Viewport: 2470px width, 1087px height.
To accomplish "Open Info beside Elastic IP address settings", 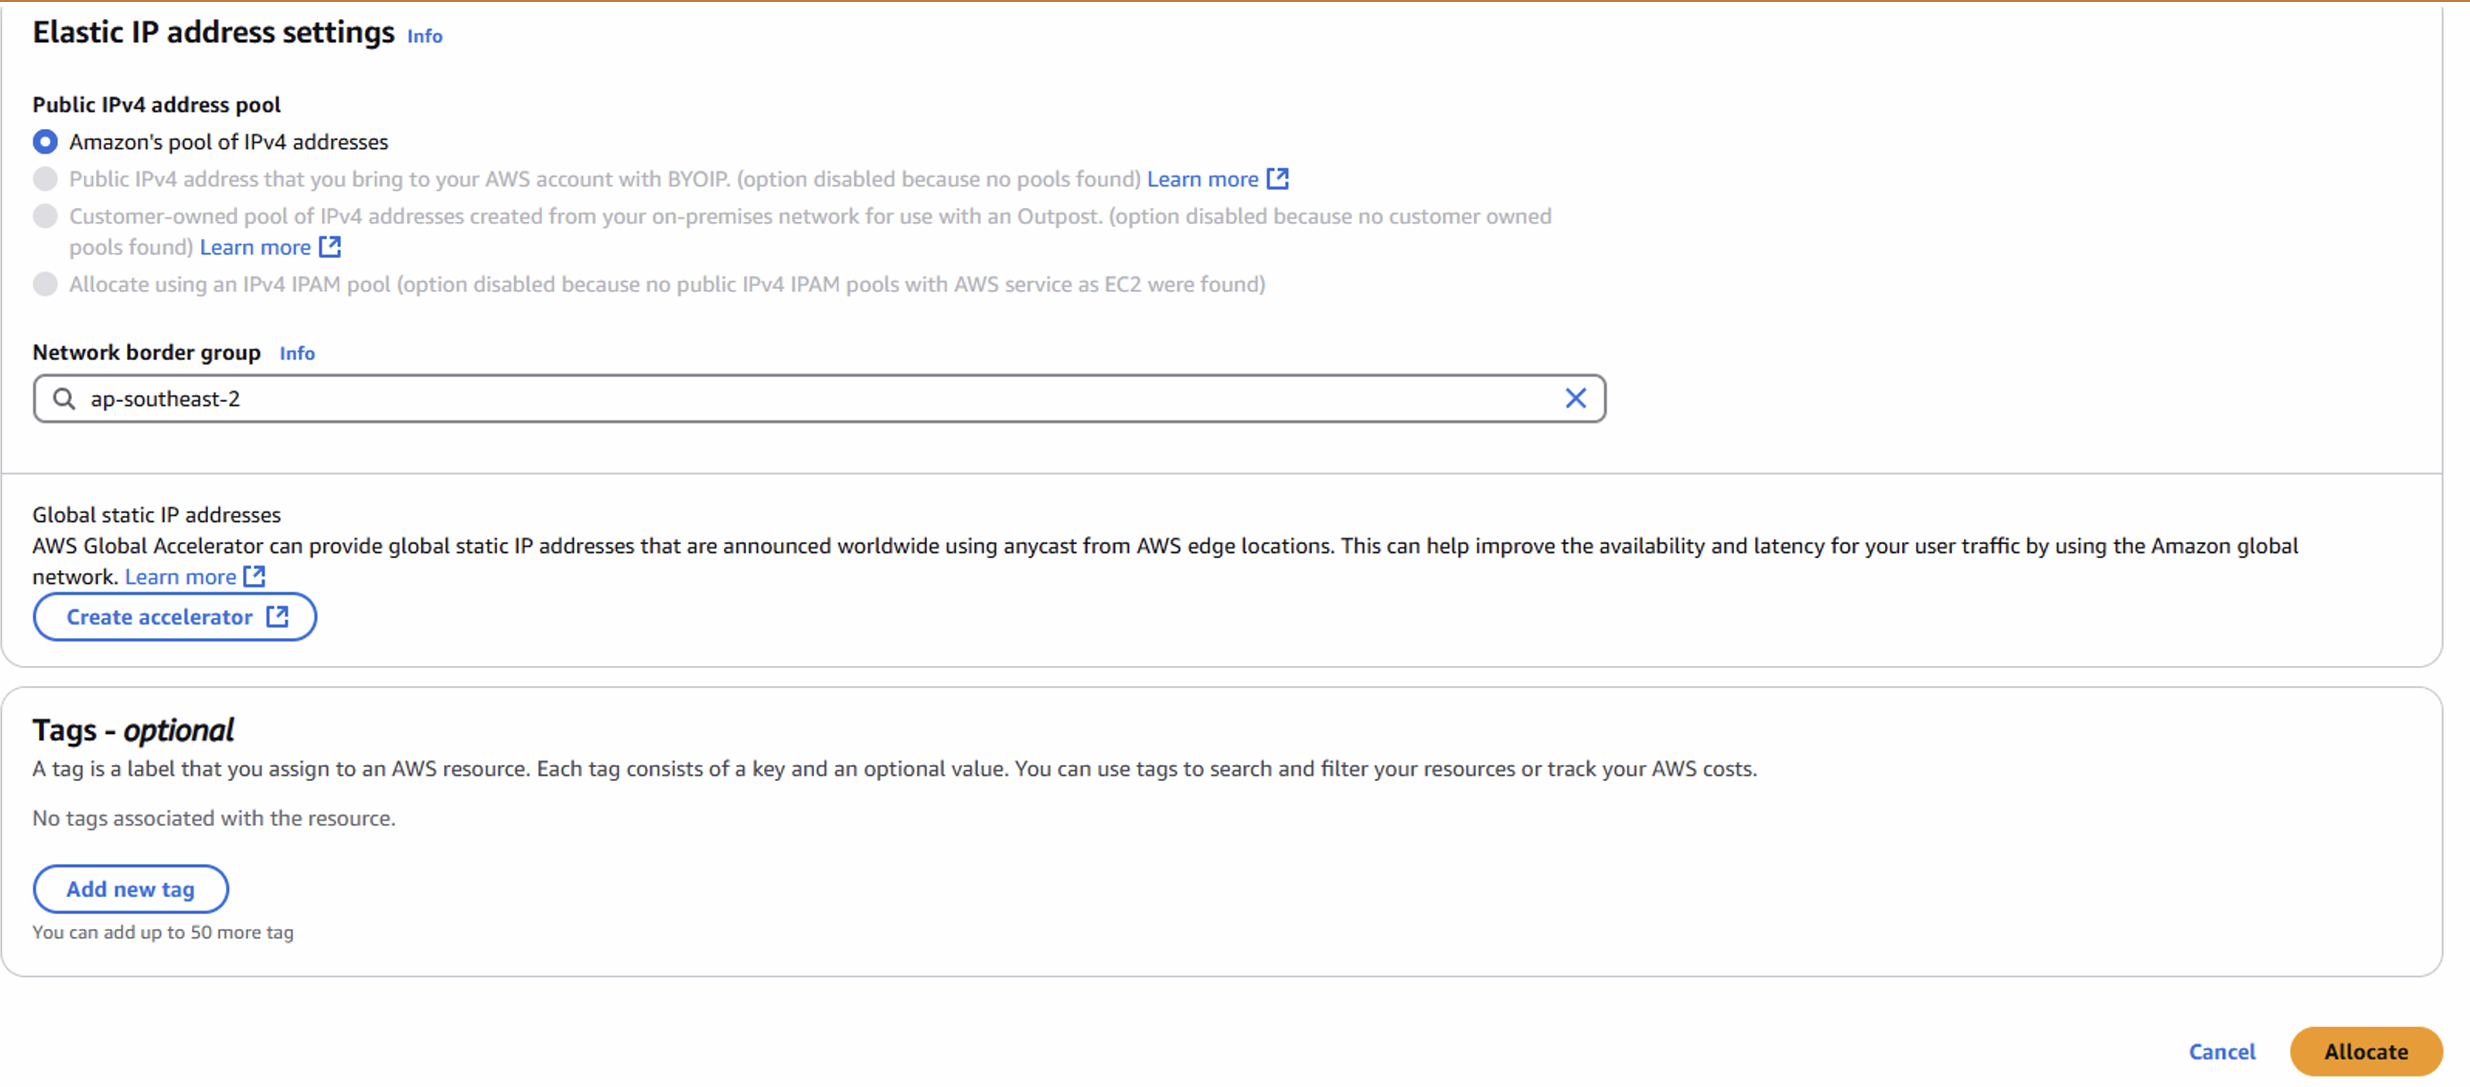I will pos(424,36).
